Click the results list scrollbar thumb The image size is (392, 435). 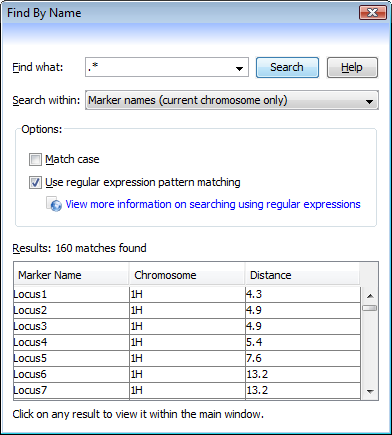(370, 308)
